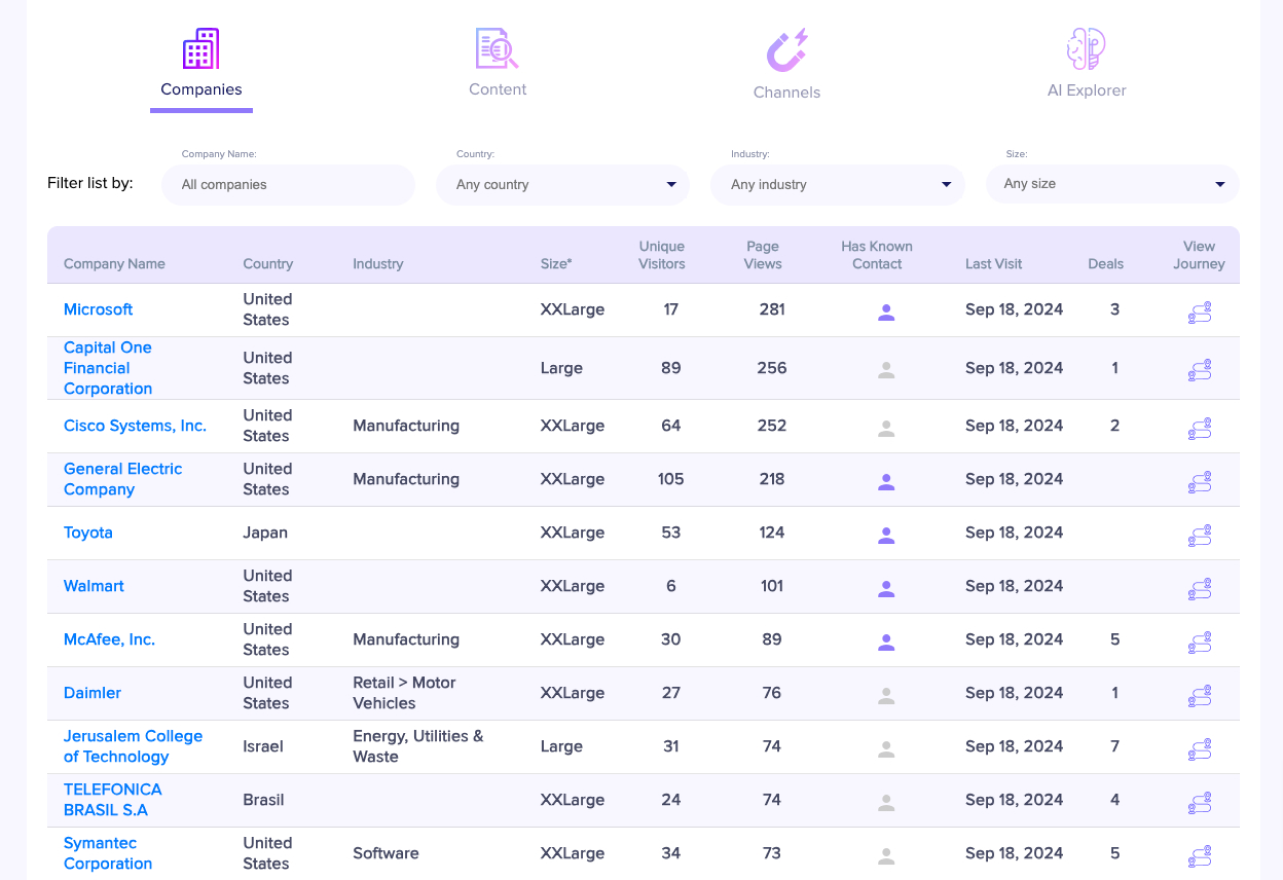Screen dimensions: 1283x880
Task: Click the Content magnifier document icon
Action: click(497, 48)
